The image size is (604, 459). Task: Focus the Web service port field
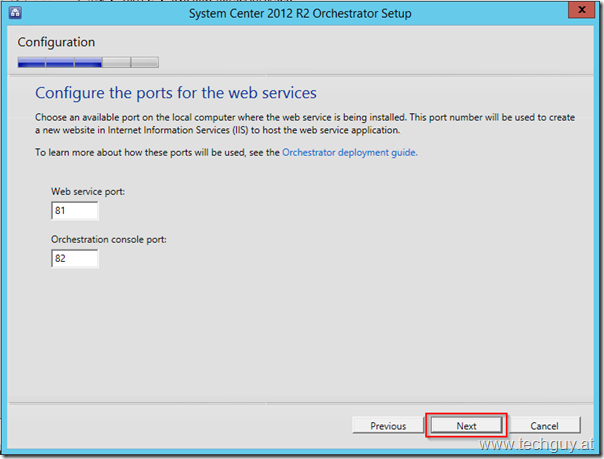pyautogui.click(x=74, y=210)
